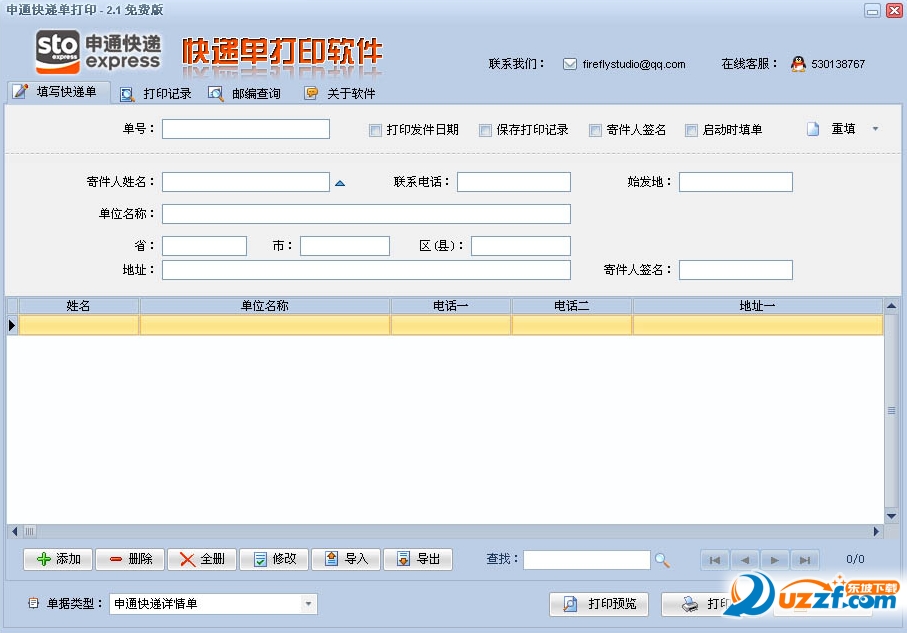Check the 寄件人签名 option checkbox
The height and width of the screenshot is (633, 907).
coord(595,130)
